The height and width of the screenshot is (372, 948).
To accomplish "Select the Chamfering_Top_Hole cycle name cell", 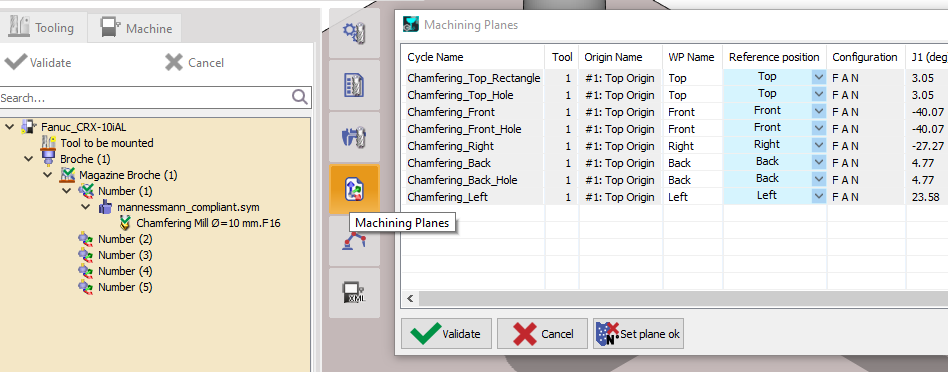I will tap(473, 95).
